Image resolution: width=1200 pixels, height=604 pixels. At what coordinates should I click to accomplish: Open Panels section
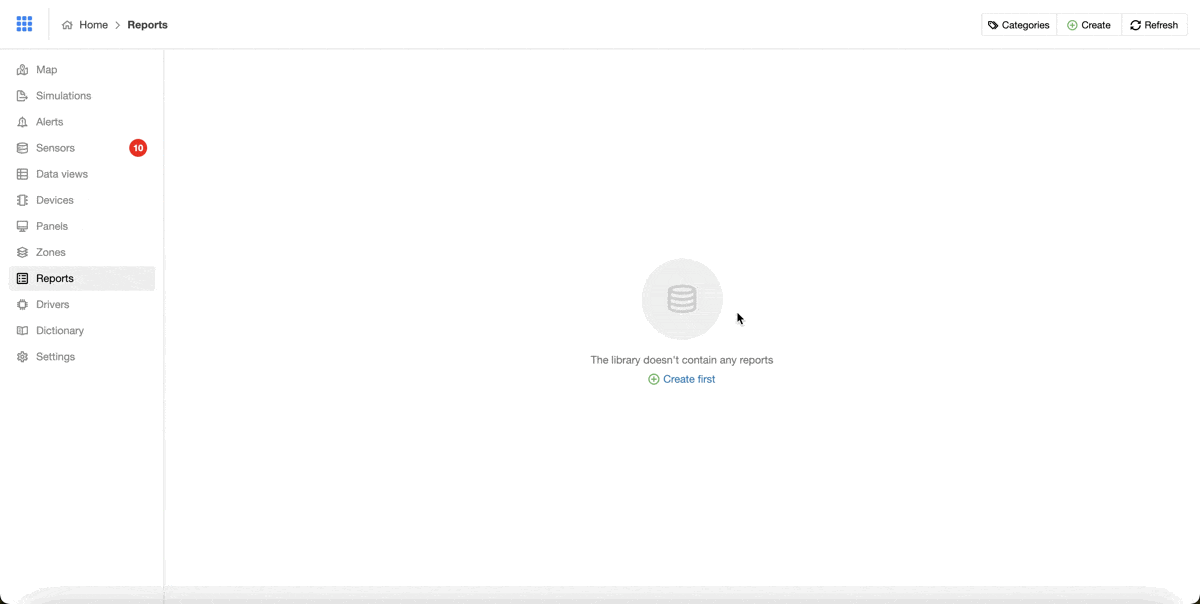82,226
